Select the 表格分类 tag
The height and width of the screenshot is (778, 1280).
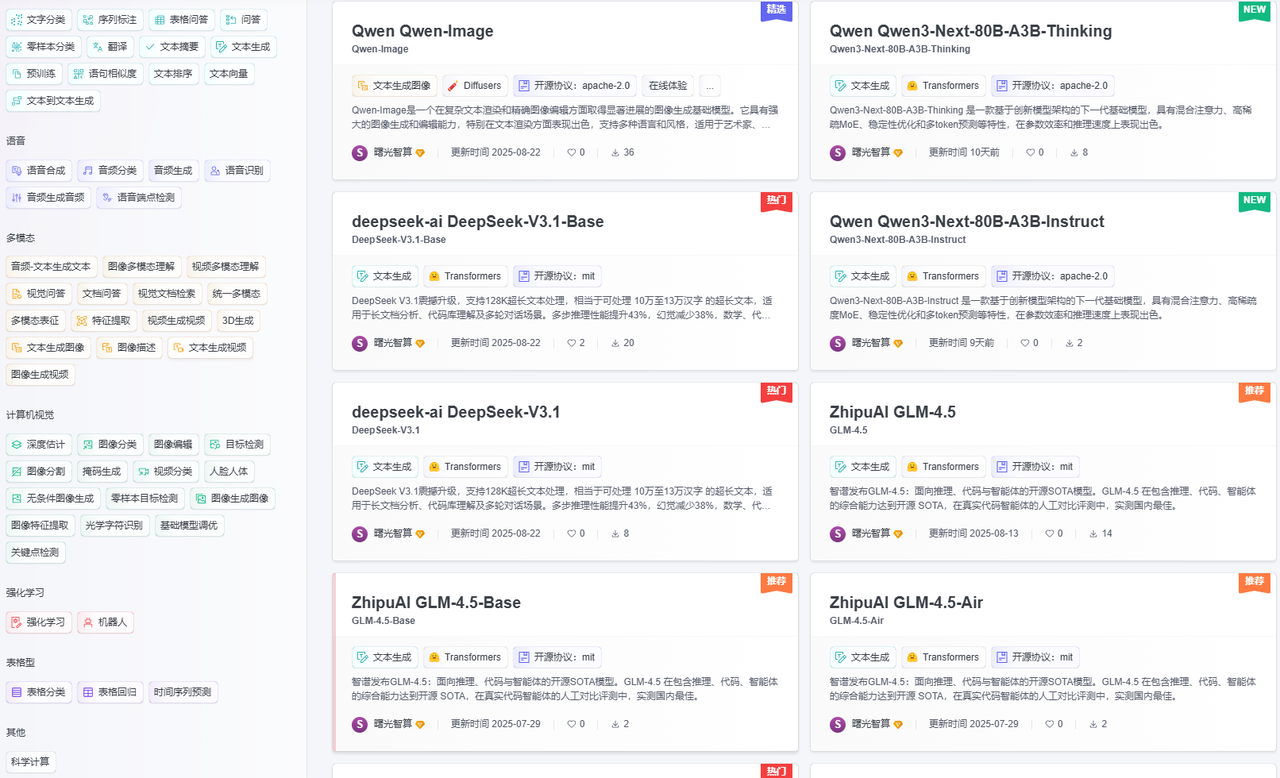point(39,692)
